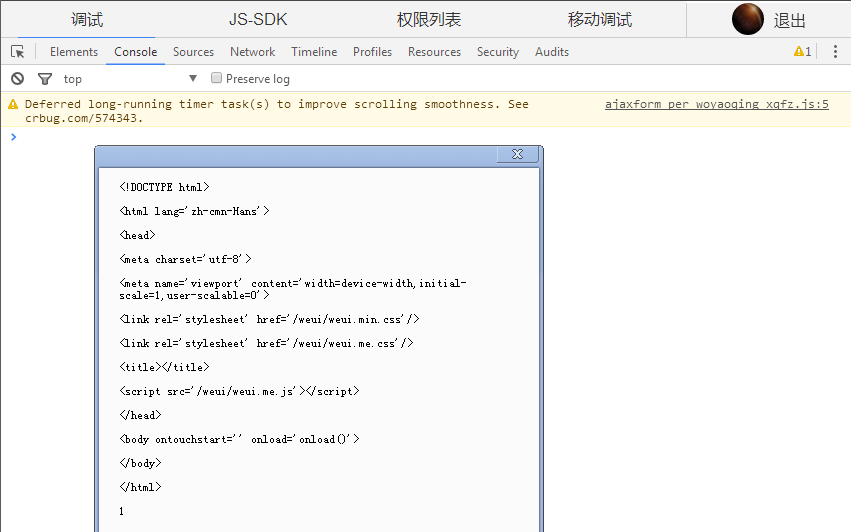Select the JS-SDK top tab
This screenshot has height=532, width=851.
point(258,20)
